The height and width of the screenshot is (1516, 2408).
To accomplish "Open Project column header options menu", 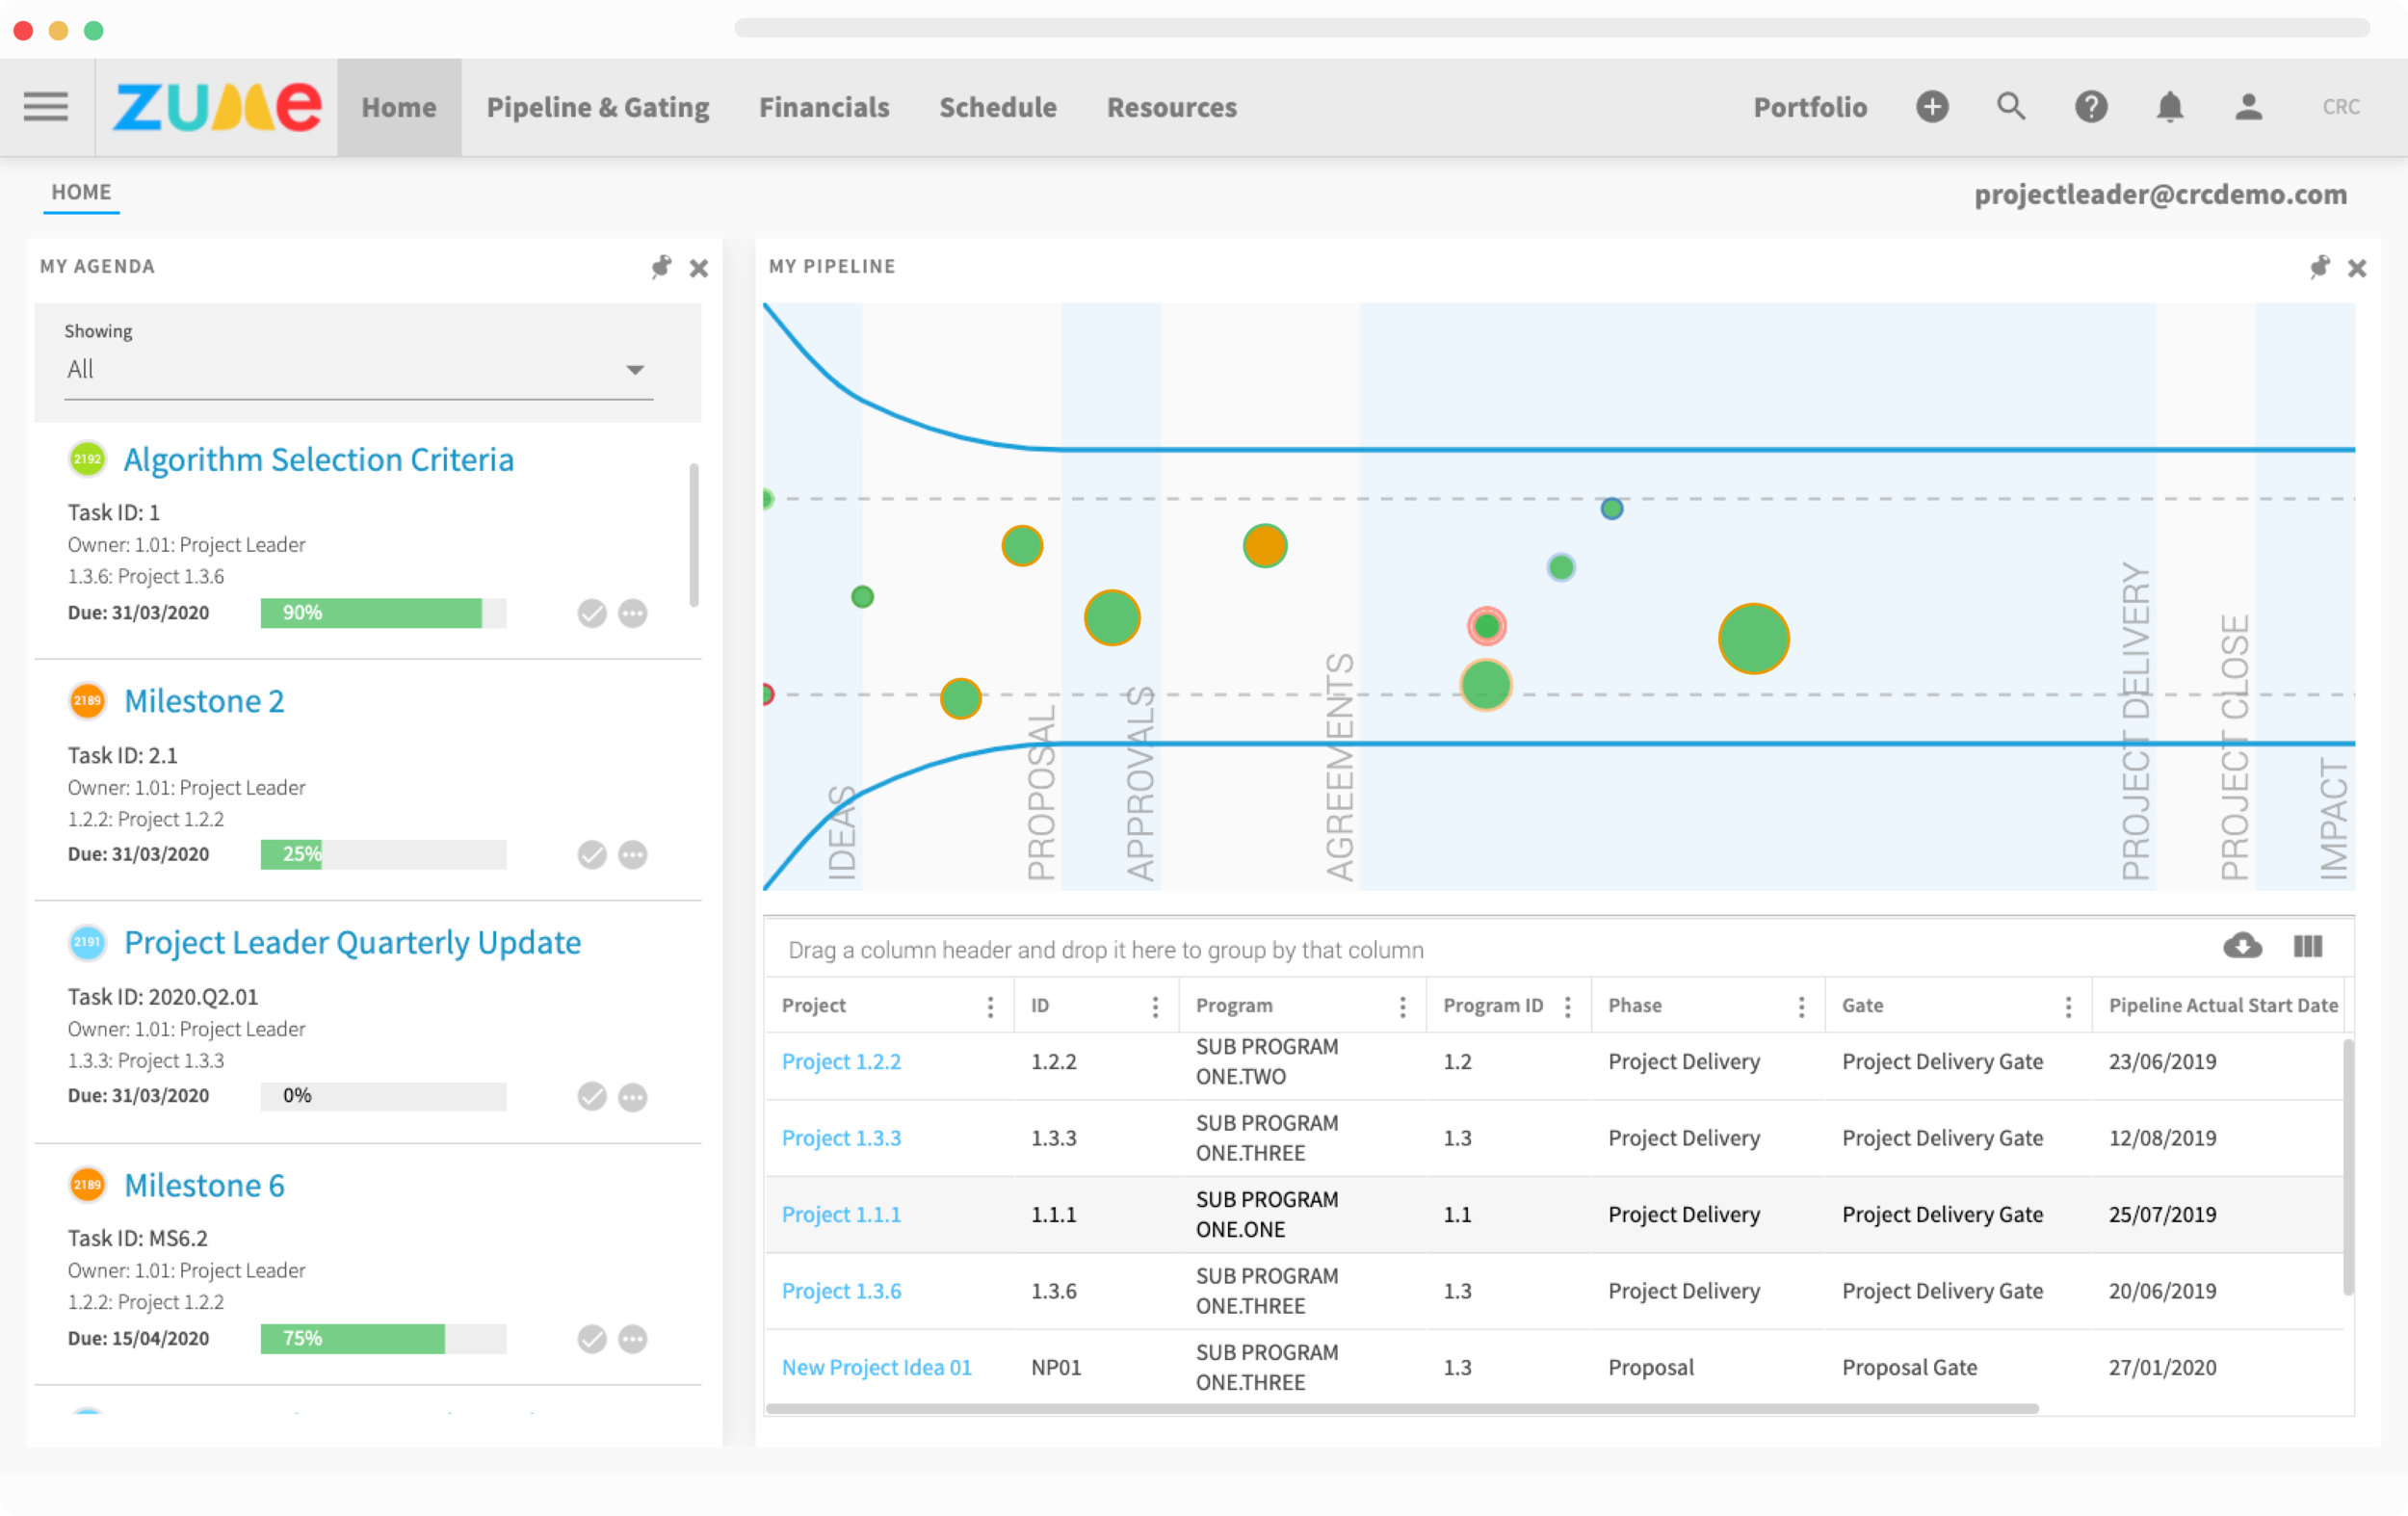I will click(x=990, y=1006).
